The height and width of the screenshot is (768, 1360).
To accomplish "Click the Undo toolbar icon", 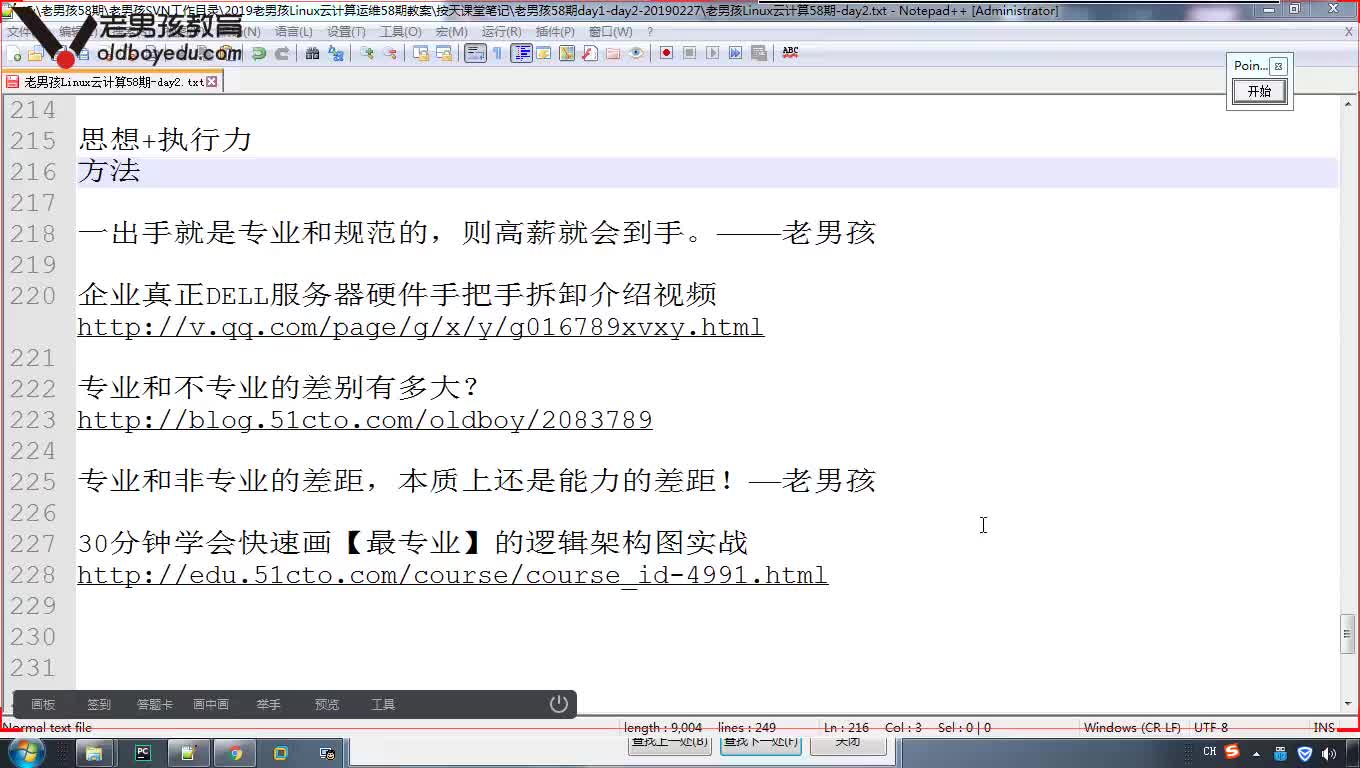I will (x=259, y=53).
